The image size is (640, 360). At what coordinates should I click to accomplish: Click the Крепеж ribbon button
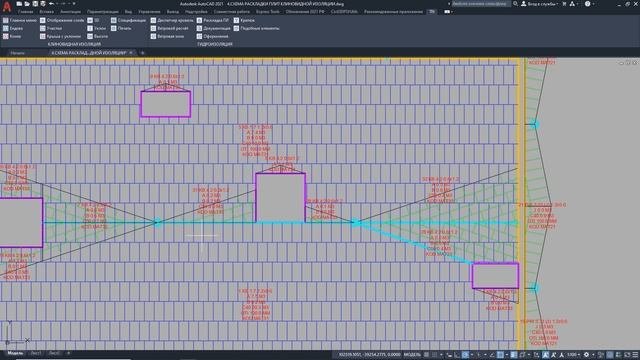(x=244, y=20)
